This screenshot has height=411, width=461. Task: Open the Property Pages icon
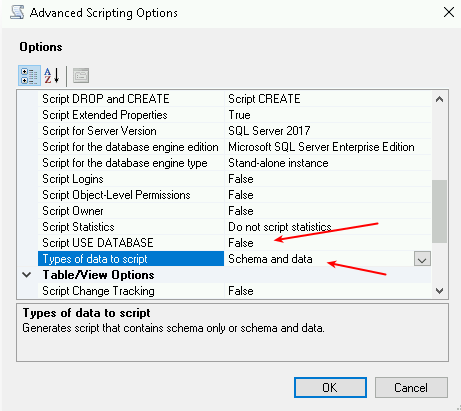pos(81,76)
